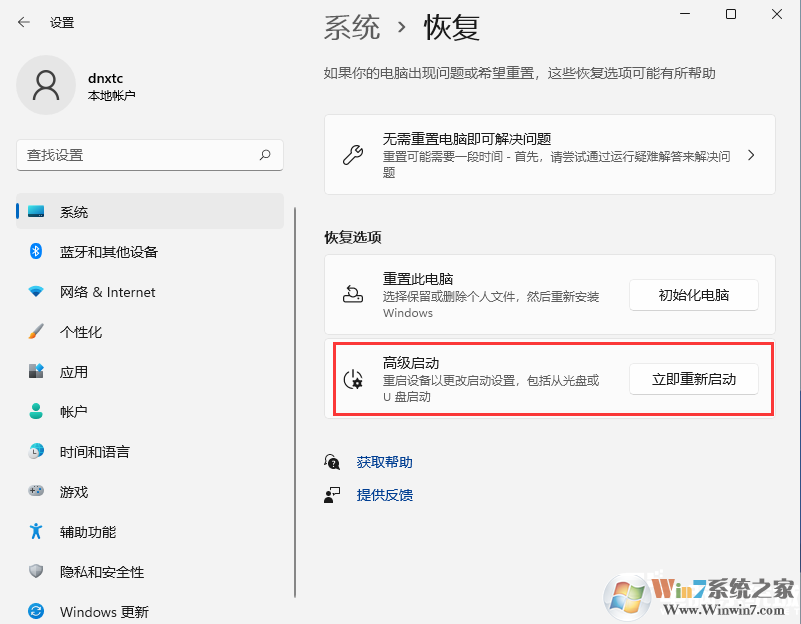
Task: Navigate to 系统 via breadcrumb
Action: [x=352, y=28]
